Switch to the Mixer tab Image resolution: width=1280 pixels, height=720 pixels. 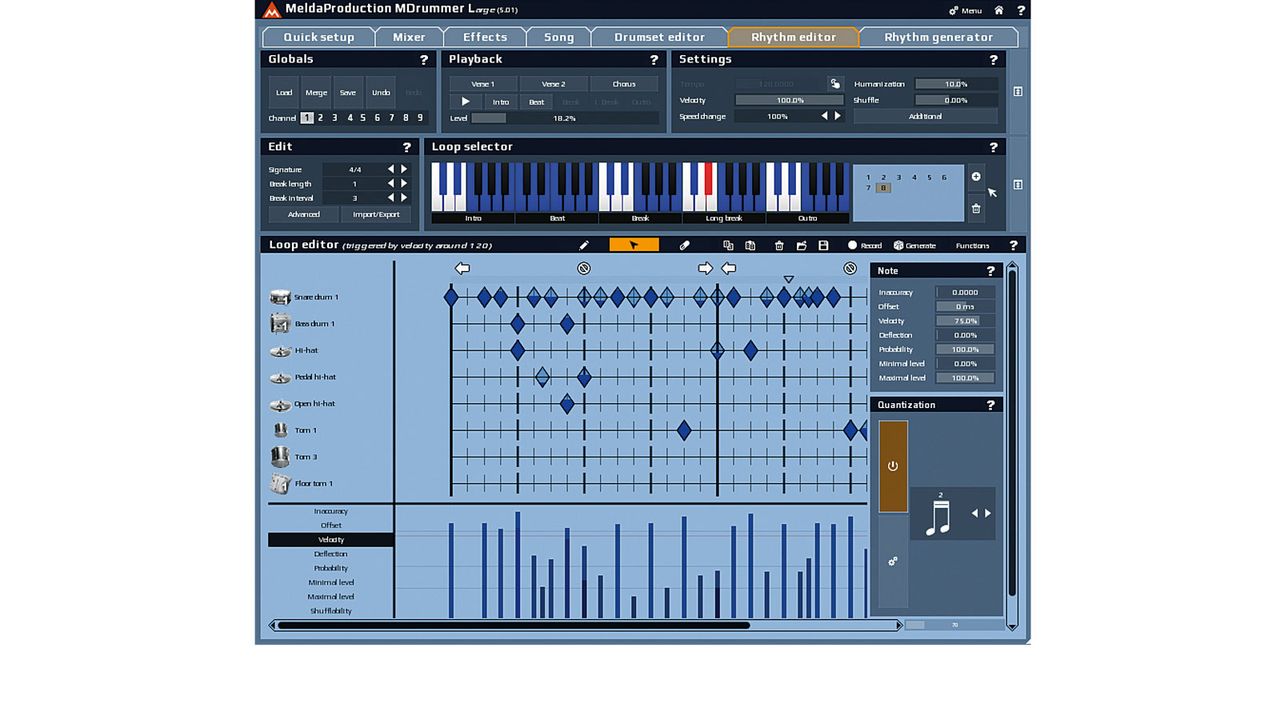click(x=409, y=37)
